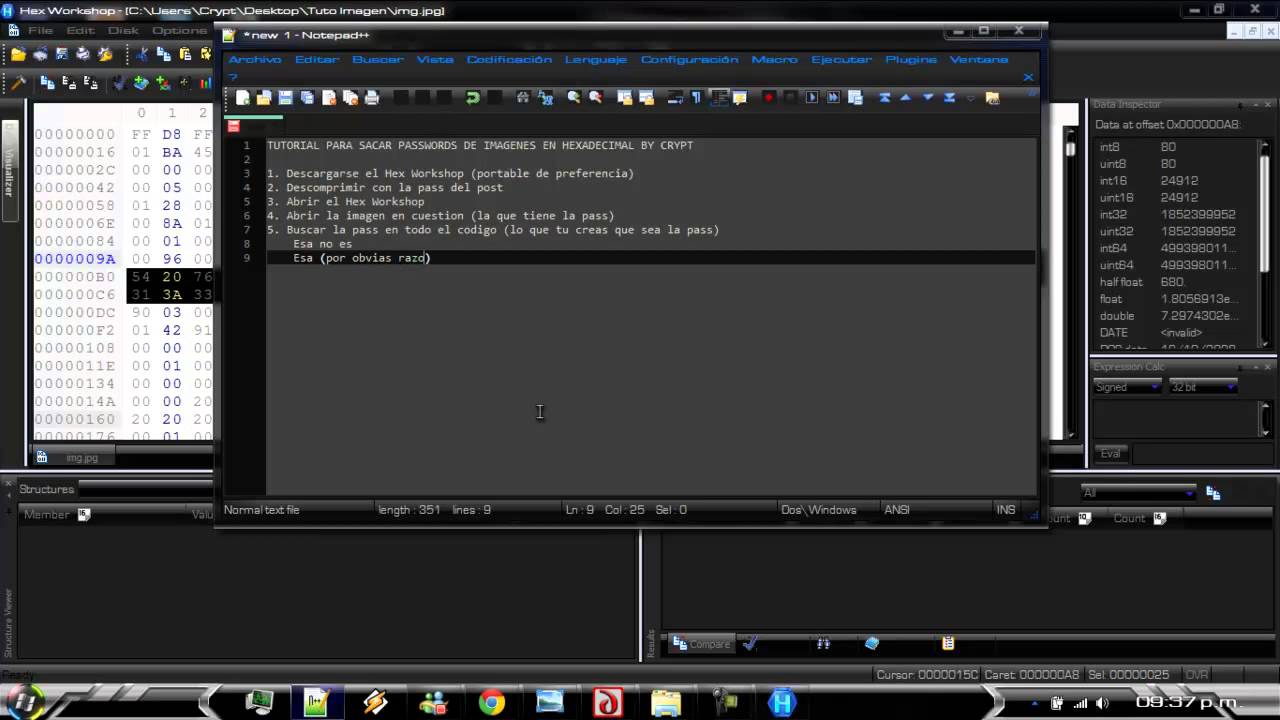This screenshot has width=1280, height=720.
Task: Print document via Notepad++ printer icon
Action: pos(372,97)
